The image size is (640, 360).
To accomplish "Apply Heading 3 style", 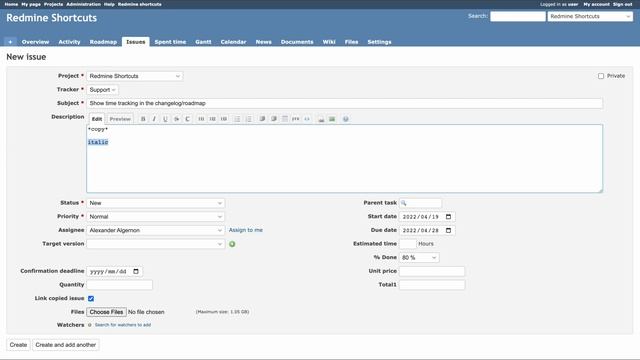I will click(224, 119).
